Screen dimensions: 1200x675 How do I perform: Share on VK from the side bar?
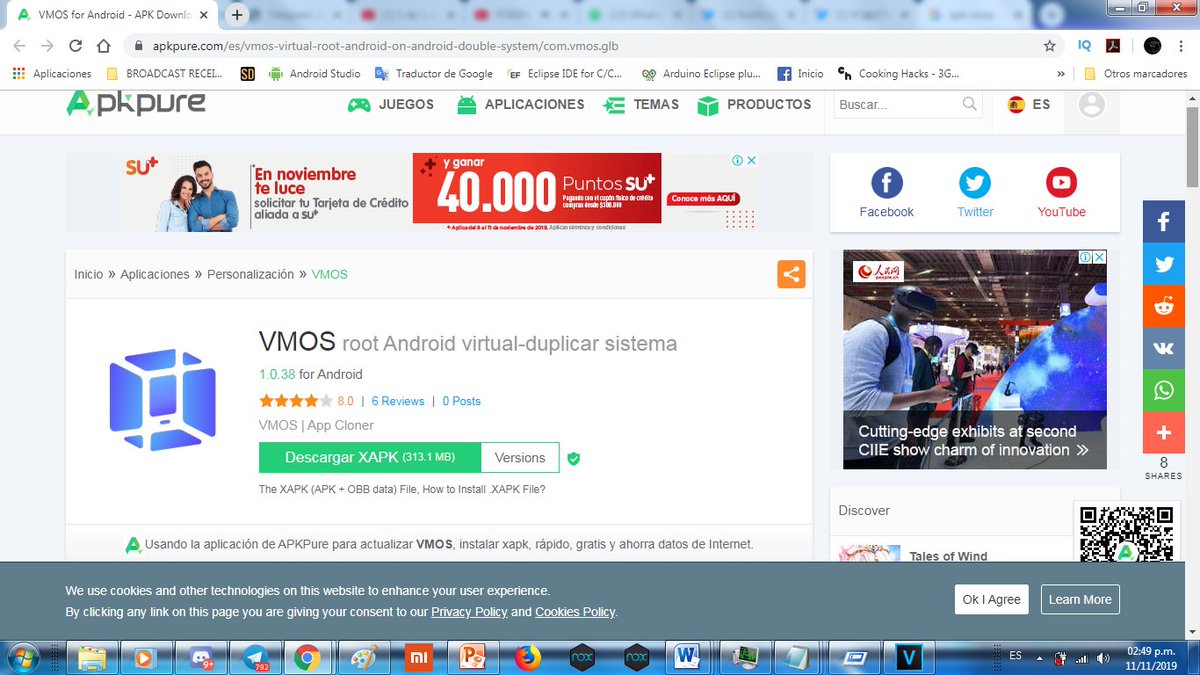click(x=1164, y=348)
